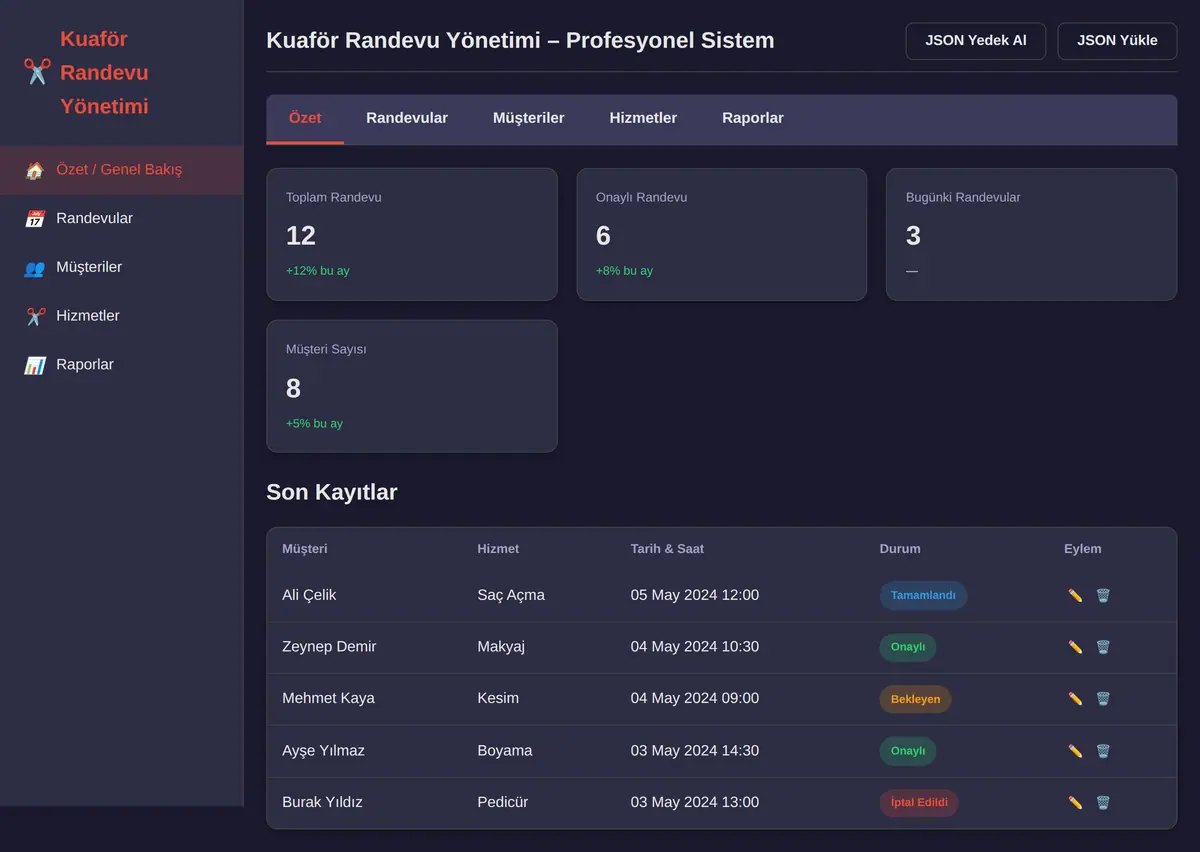
Task: Delete Burak Yıldız's cancelled appointment
Action: tap(1103, 802)
